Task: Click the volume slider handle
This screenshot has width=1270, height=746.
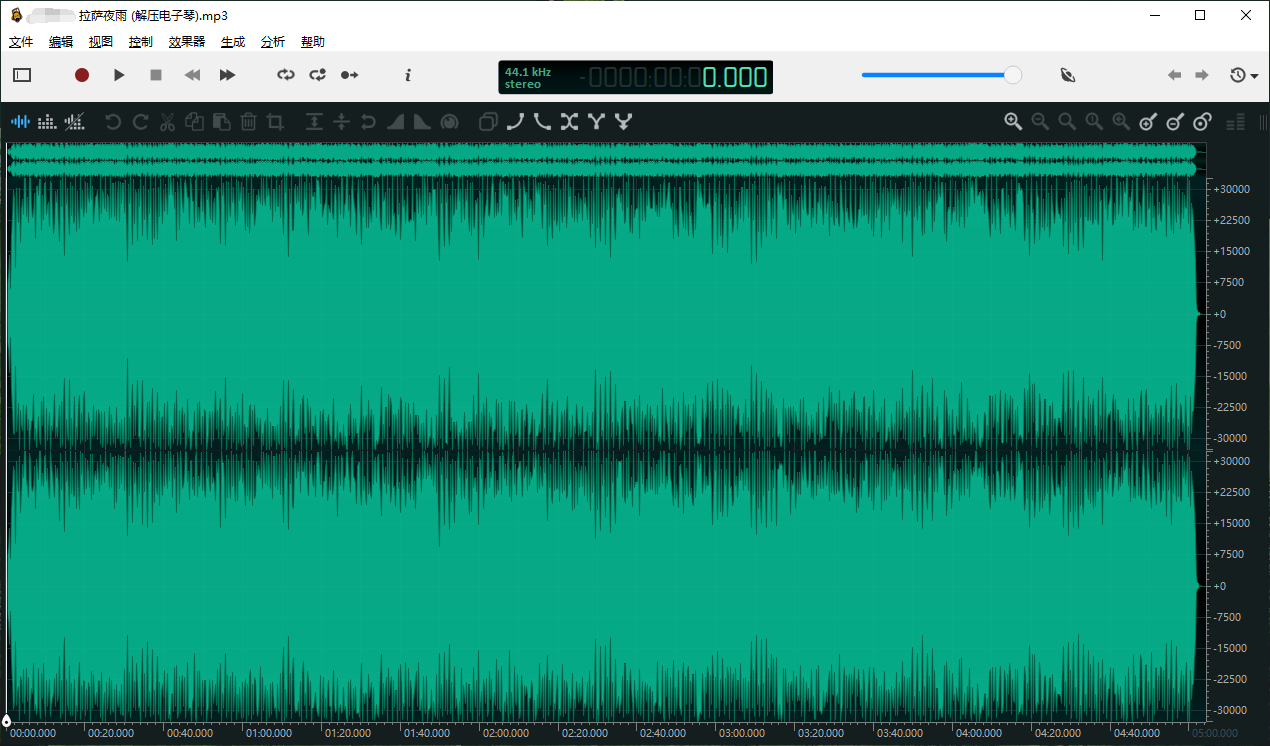Action: click(1013, 75)
